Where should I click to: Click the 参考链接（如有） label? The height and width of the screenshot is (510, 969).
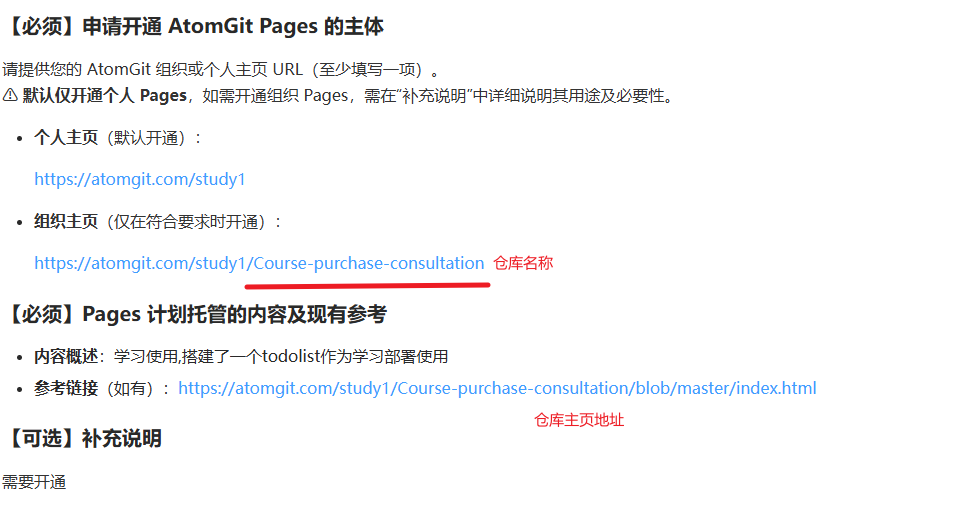pyautogui.click(x=101, y=389)
